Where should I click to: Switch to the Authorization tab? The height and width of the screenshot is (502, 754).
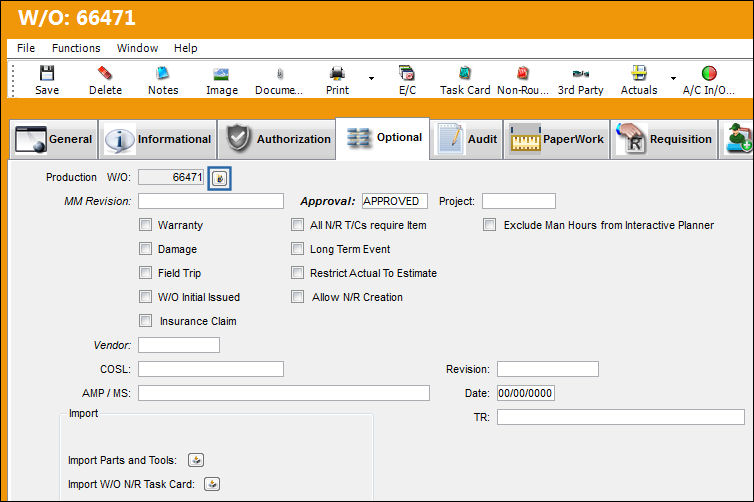277,139
